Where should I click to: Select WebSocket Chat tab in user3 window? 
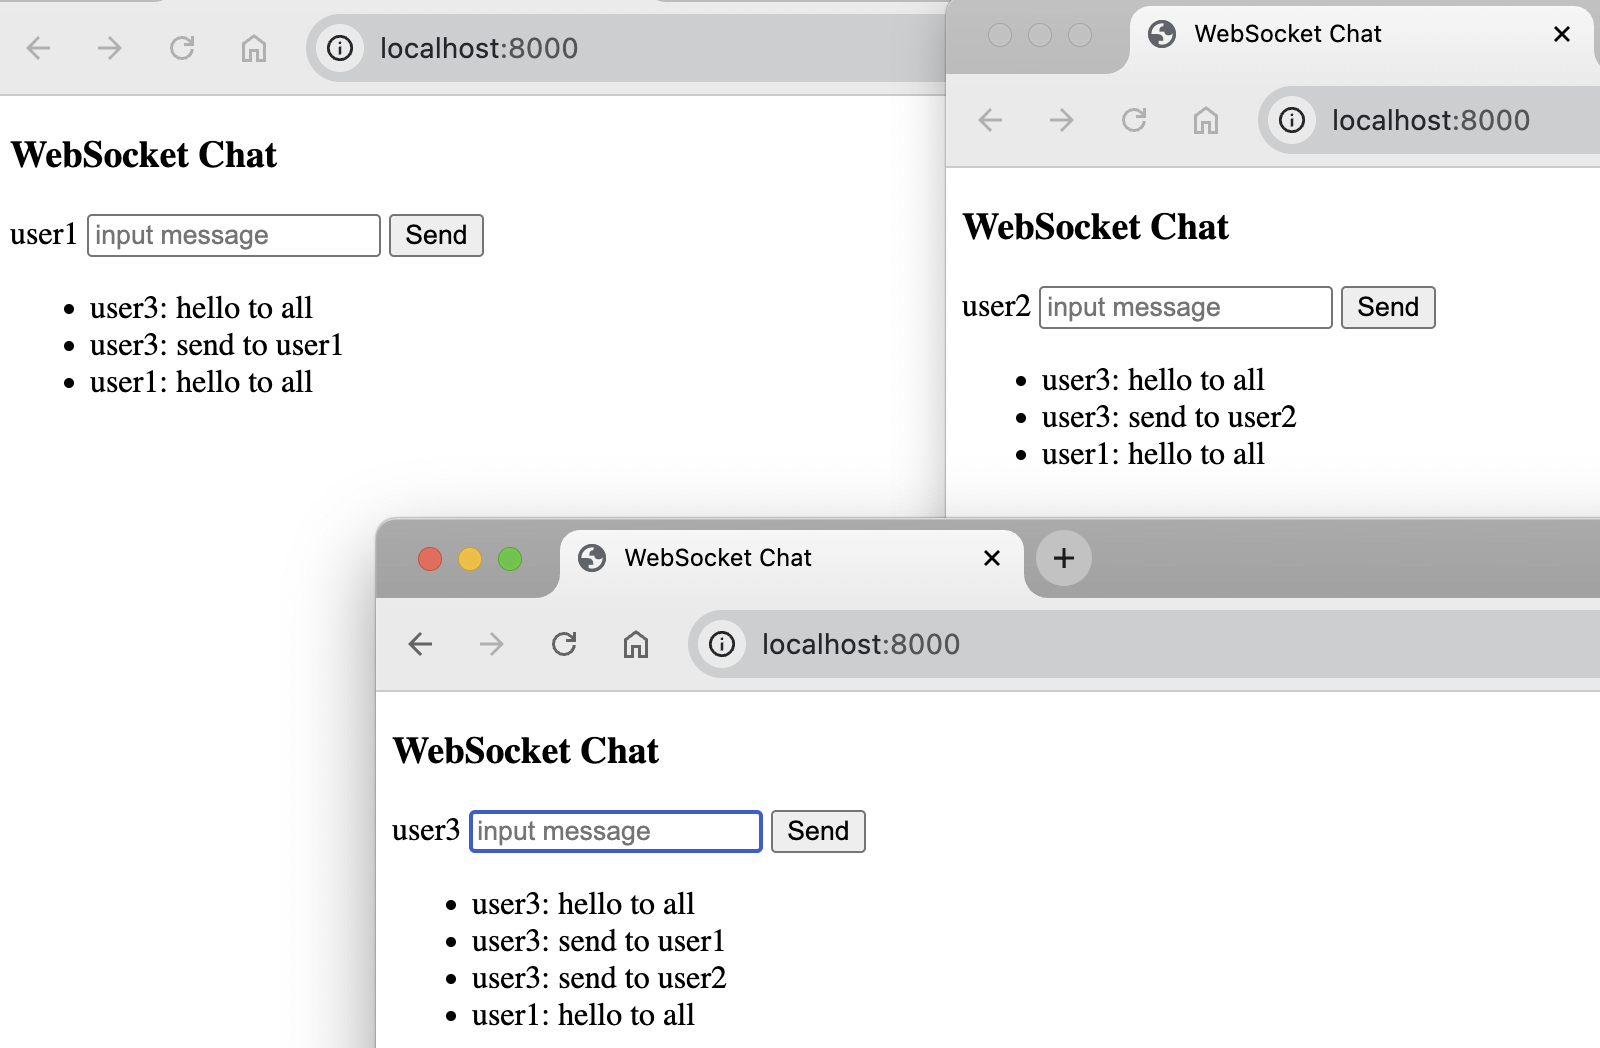[x=718, y=558]
